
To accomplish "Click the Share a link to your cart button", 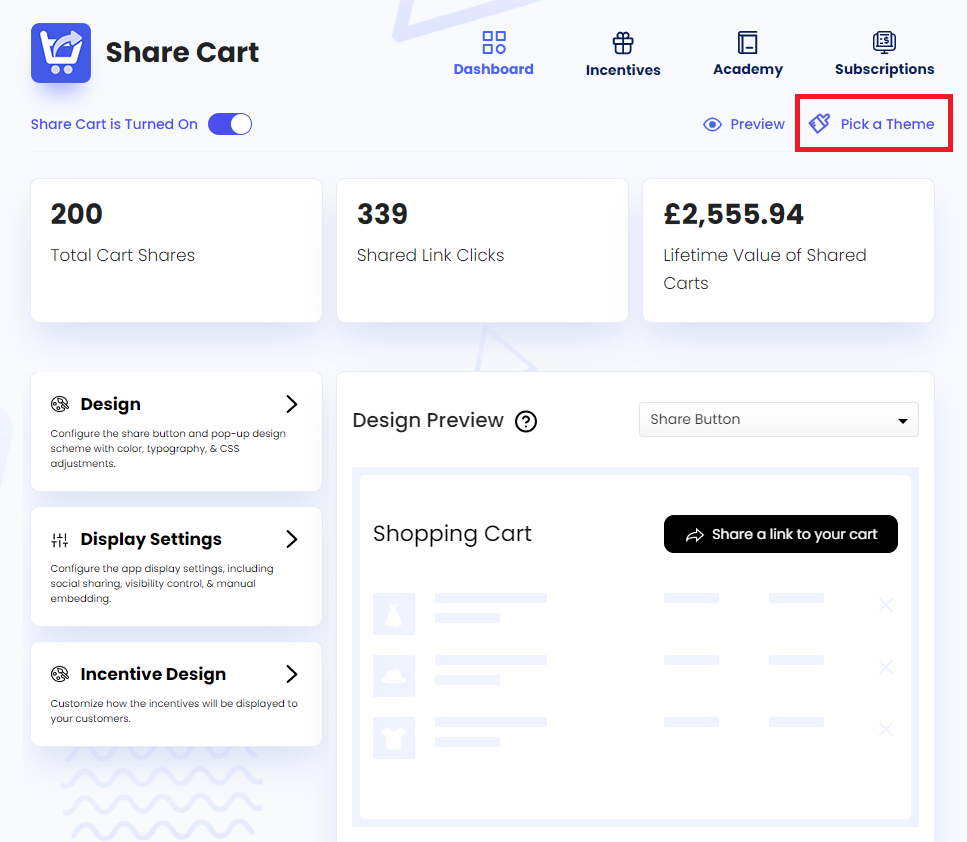I will click(780, 534).
